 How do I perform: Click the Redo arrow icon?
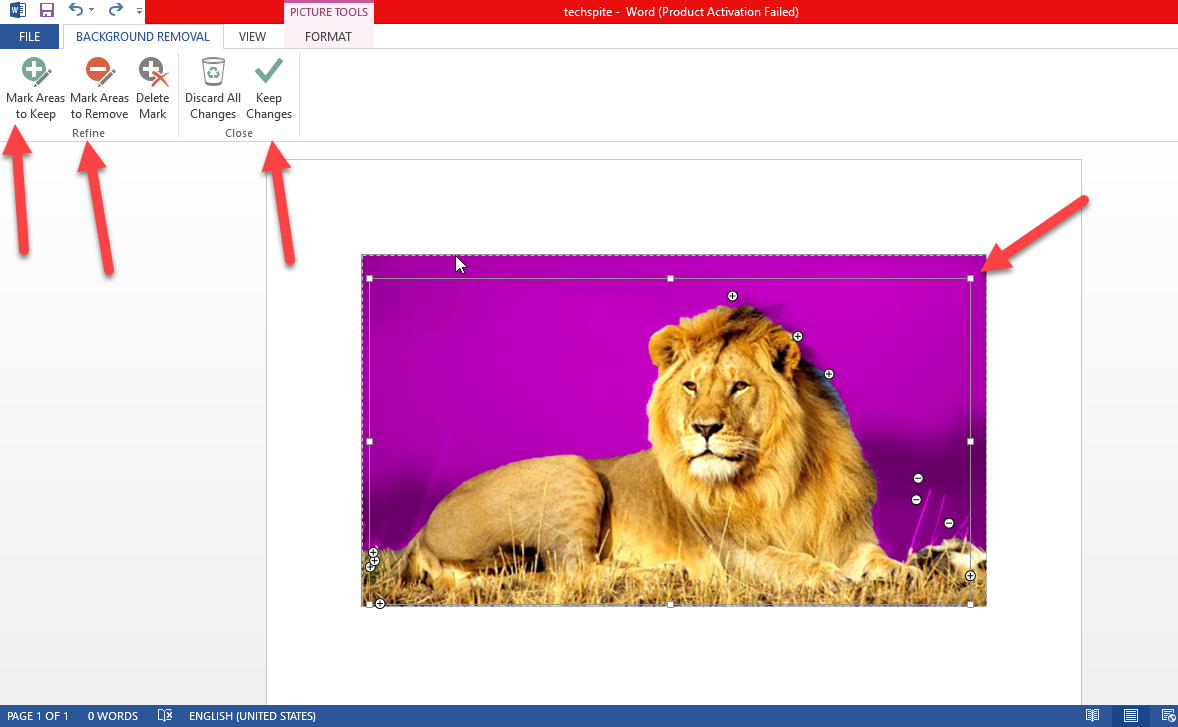[115, 11]
